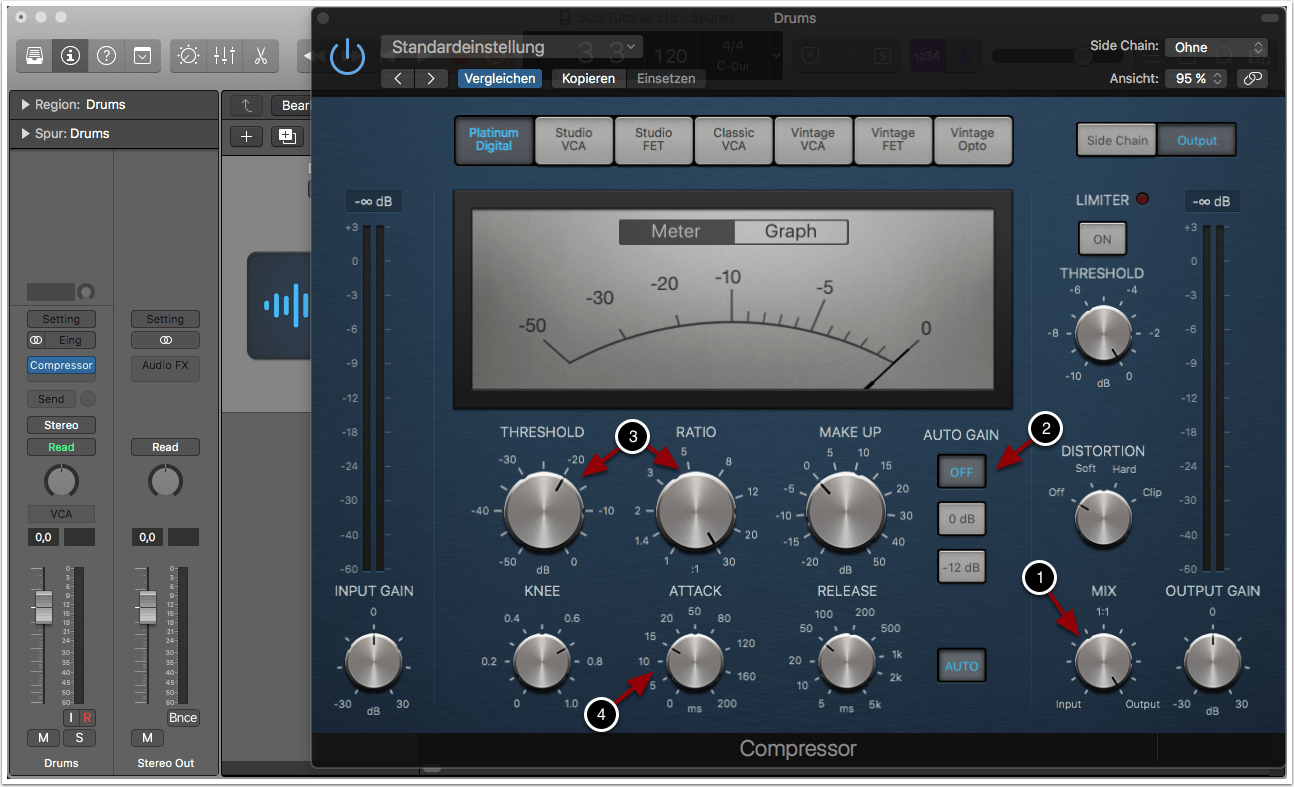Solo the Drums channel strip

pos(79,738)
